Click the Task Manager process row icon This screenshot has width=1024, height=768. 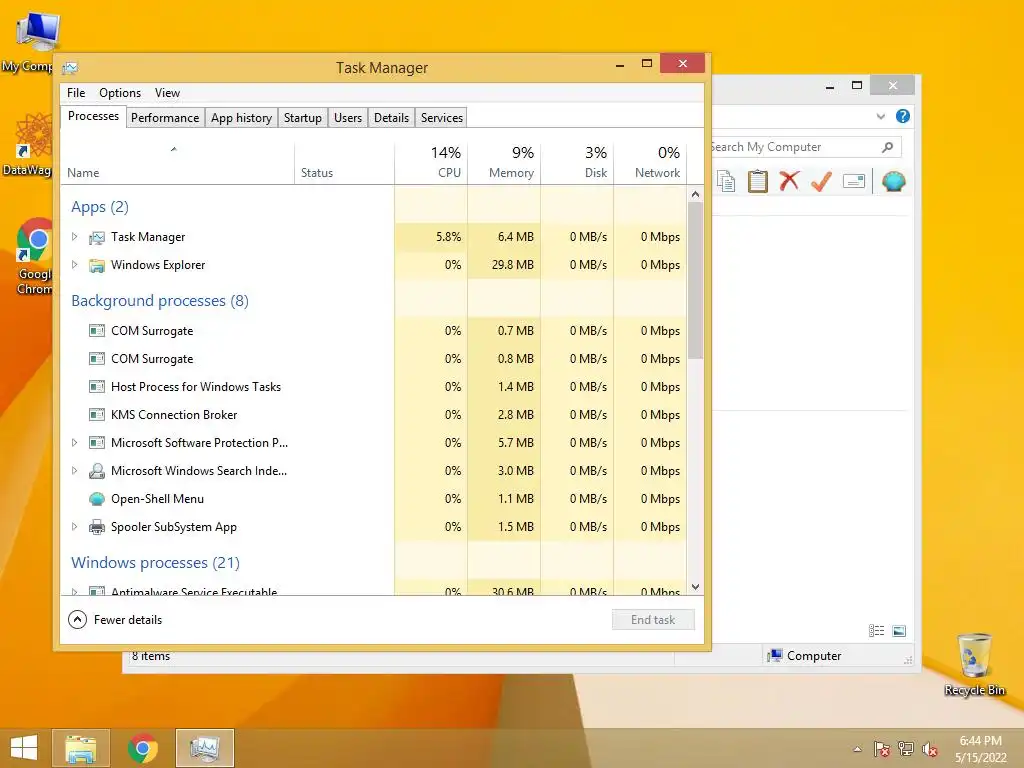pyautogui.click(x=97, y=237)
